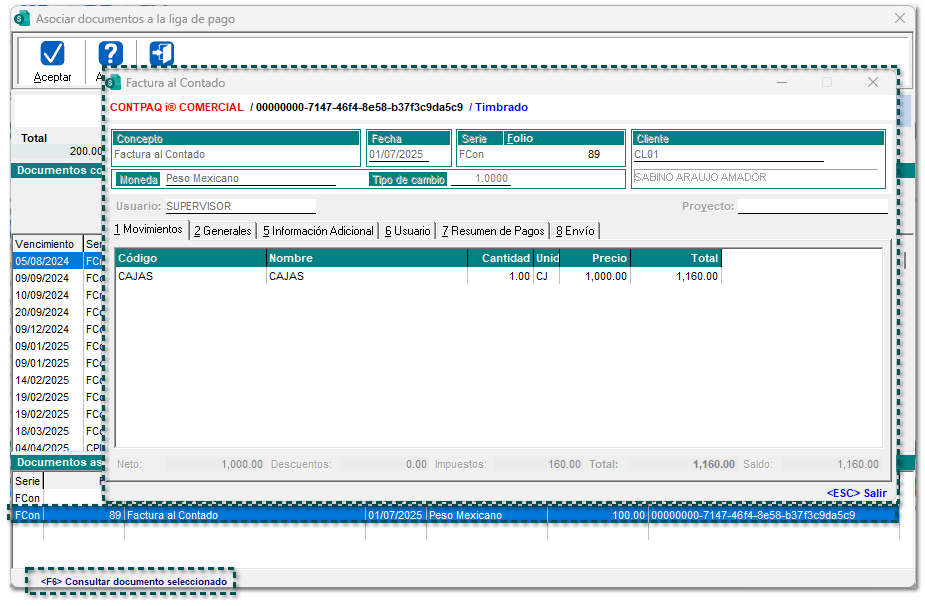Select the 05/08/2024 row in Vencimiento list

[x=46, y=261]
